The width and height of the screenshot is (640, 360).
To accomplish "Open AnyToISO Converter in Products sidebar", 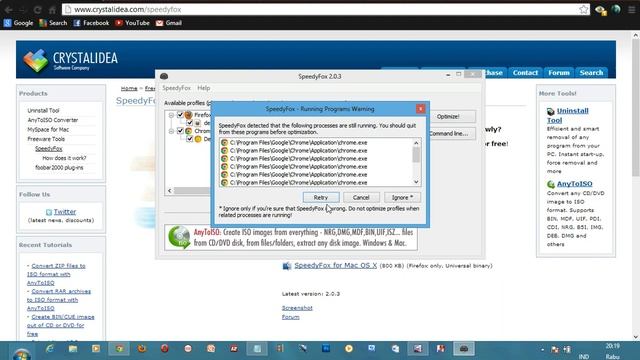I will click(53, 120).
